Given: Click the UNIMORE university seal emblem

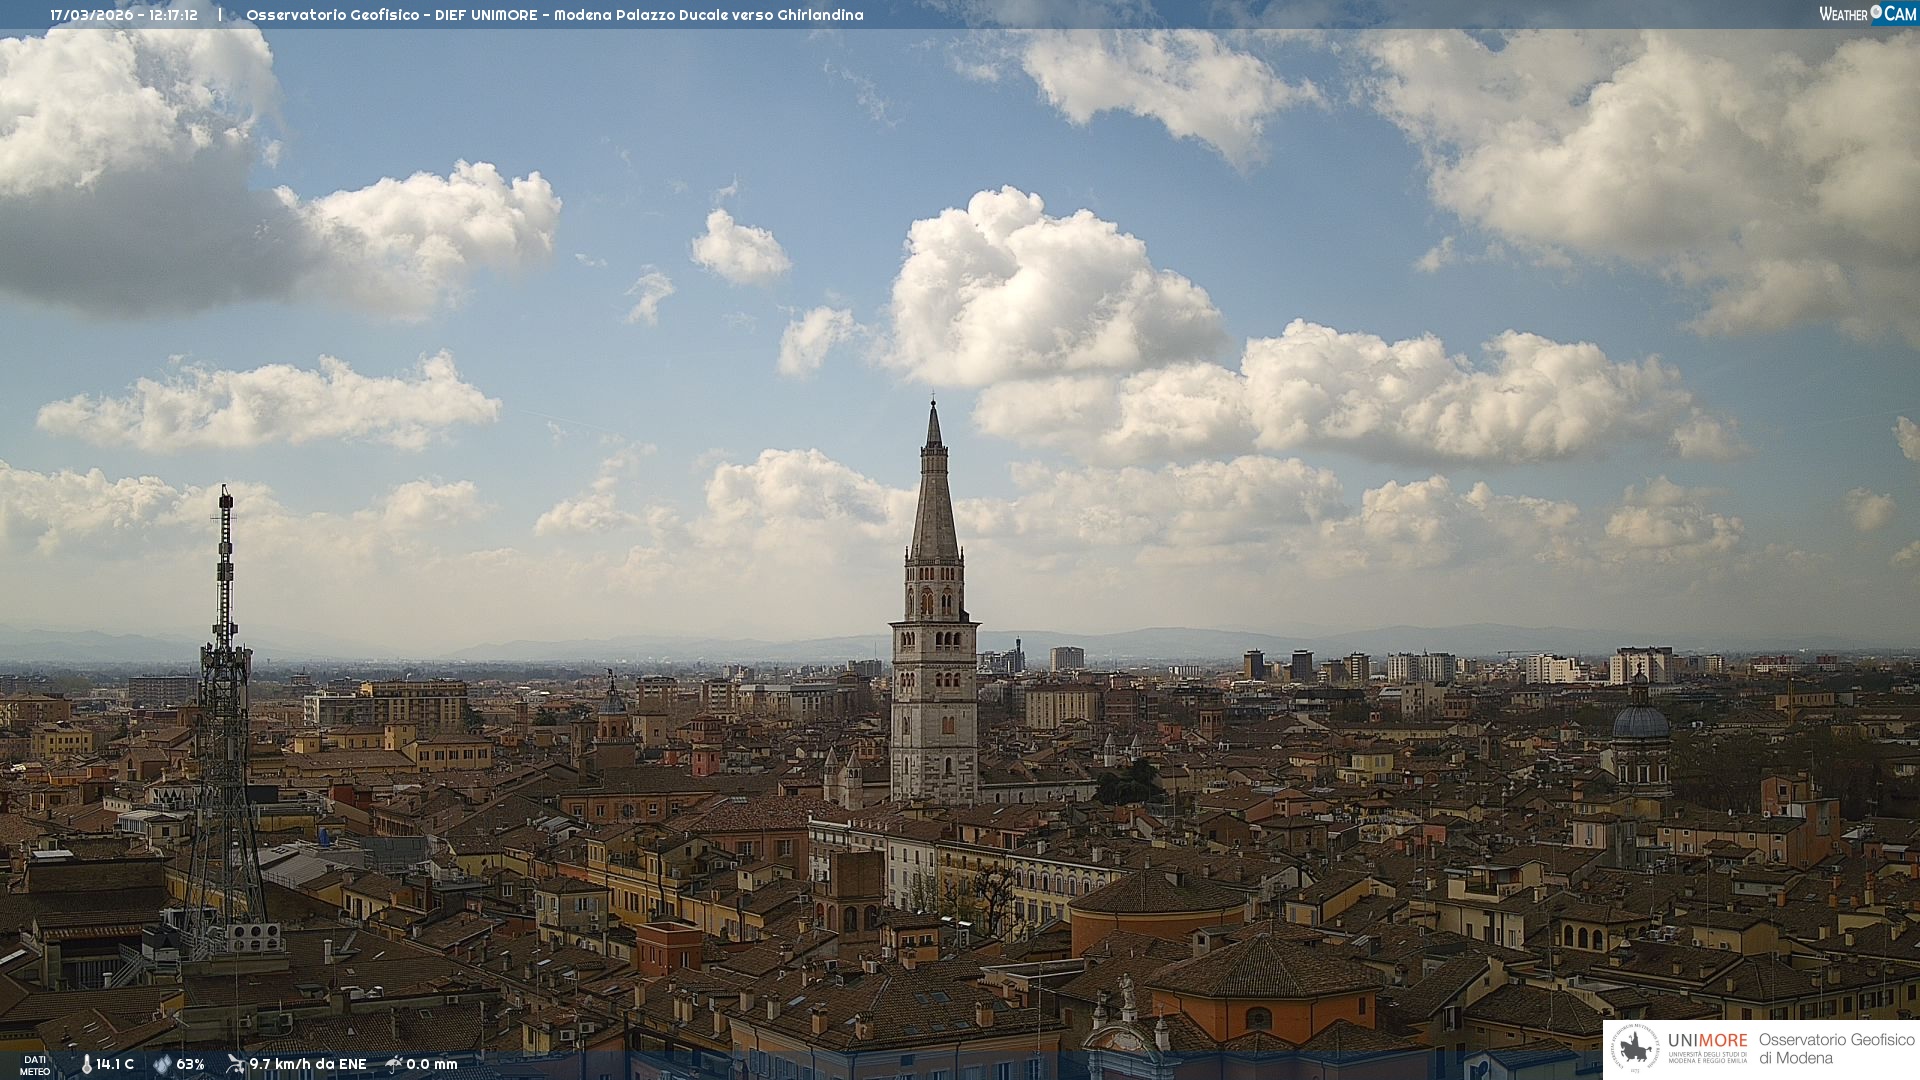Looking at the screenshot, I should (x=1636, y=1049).
